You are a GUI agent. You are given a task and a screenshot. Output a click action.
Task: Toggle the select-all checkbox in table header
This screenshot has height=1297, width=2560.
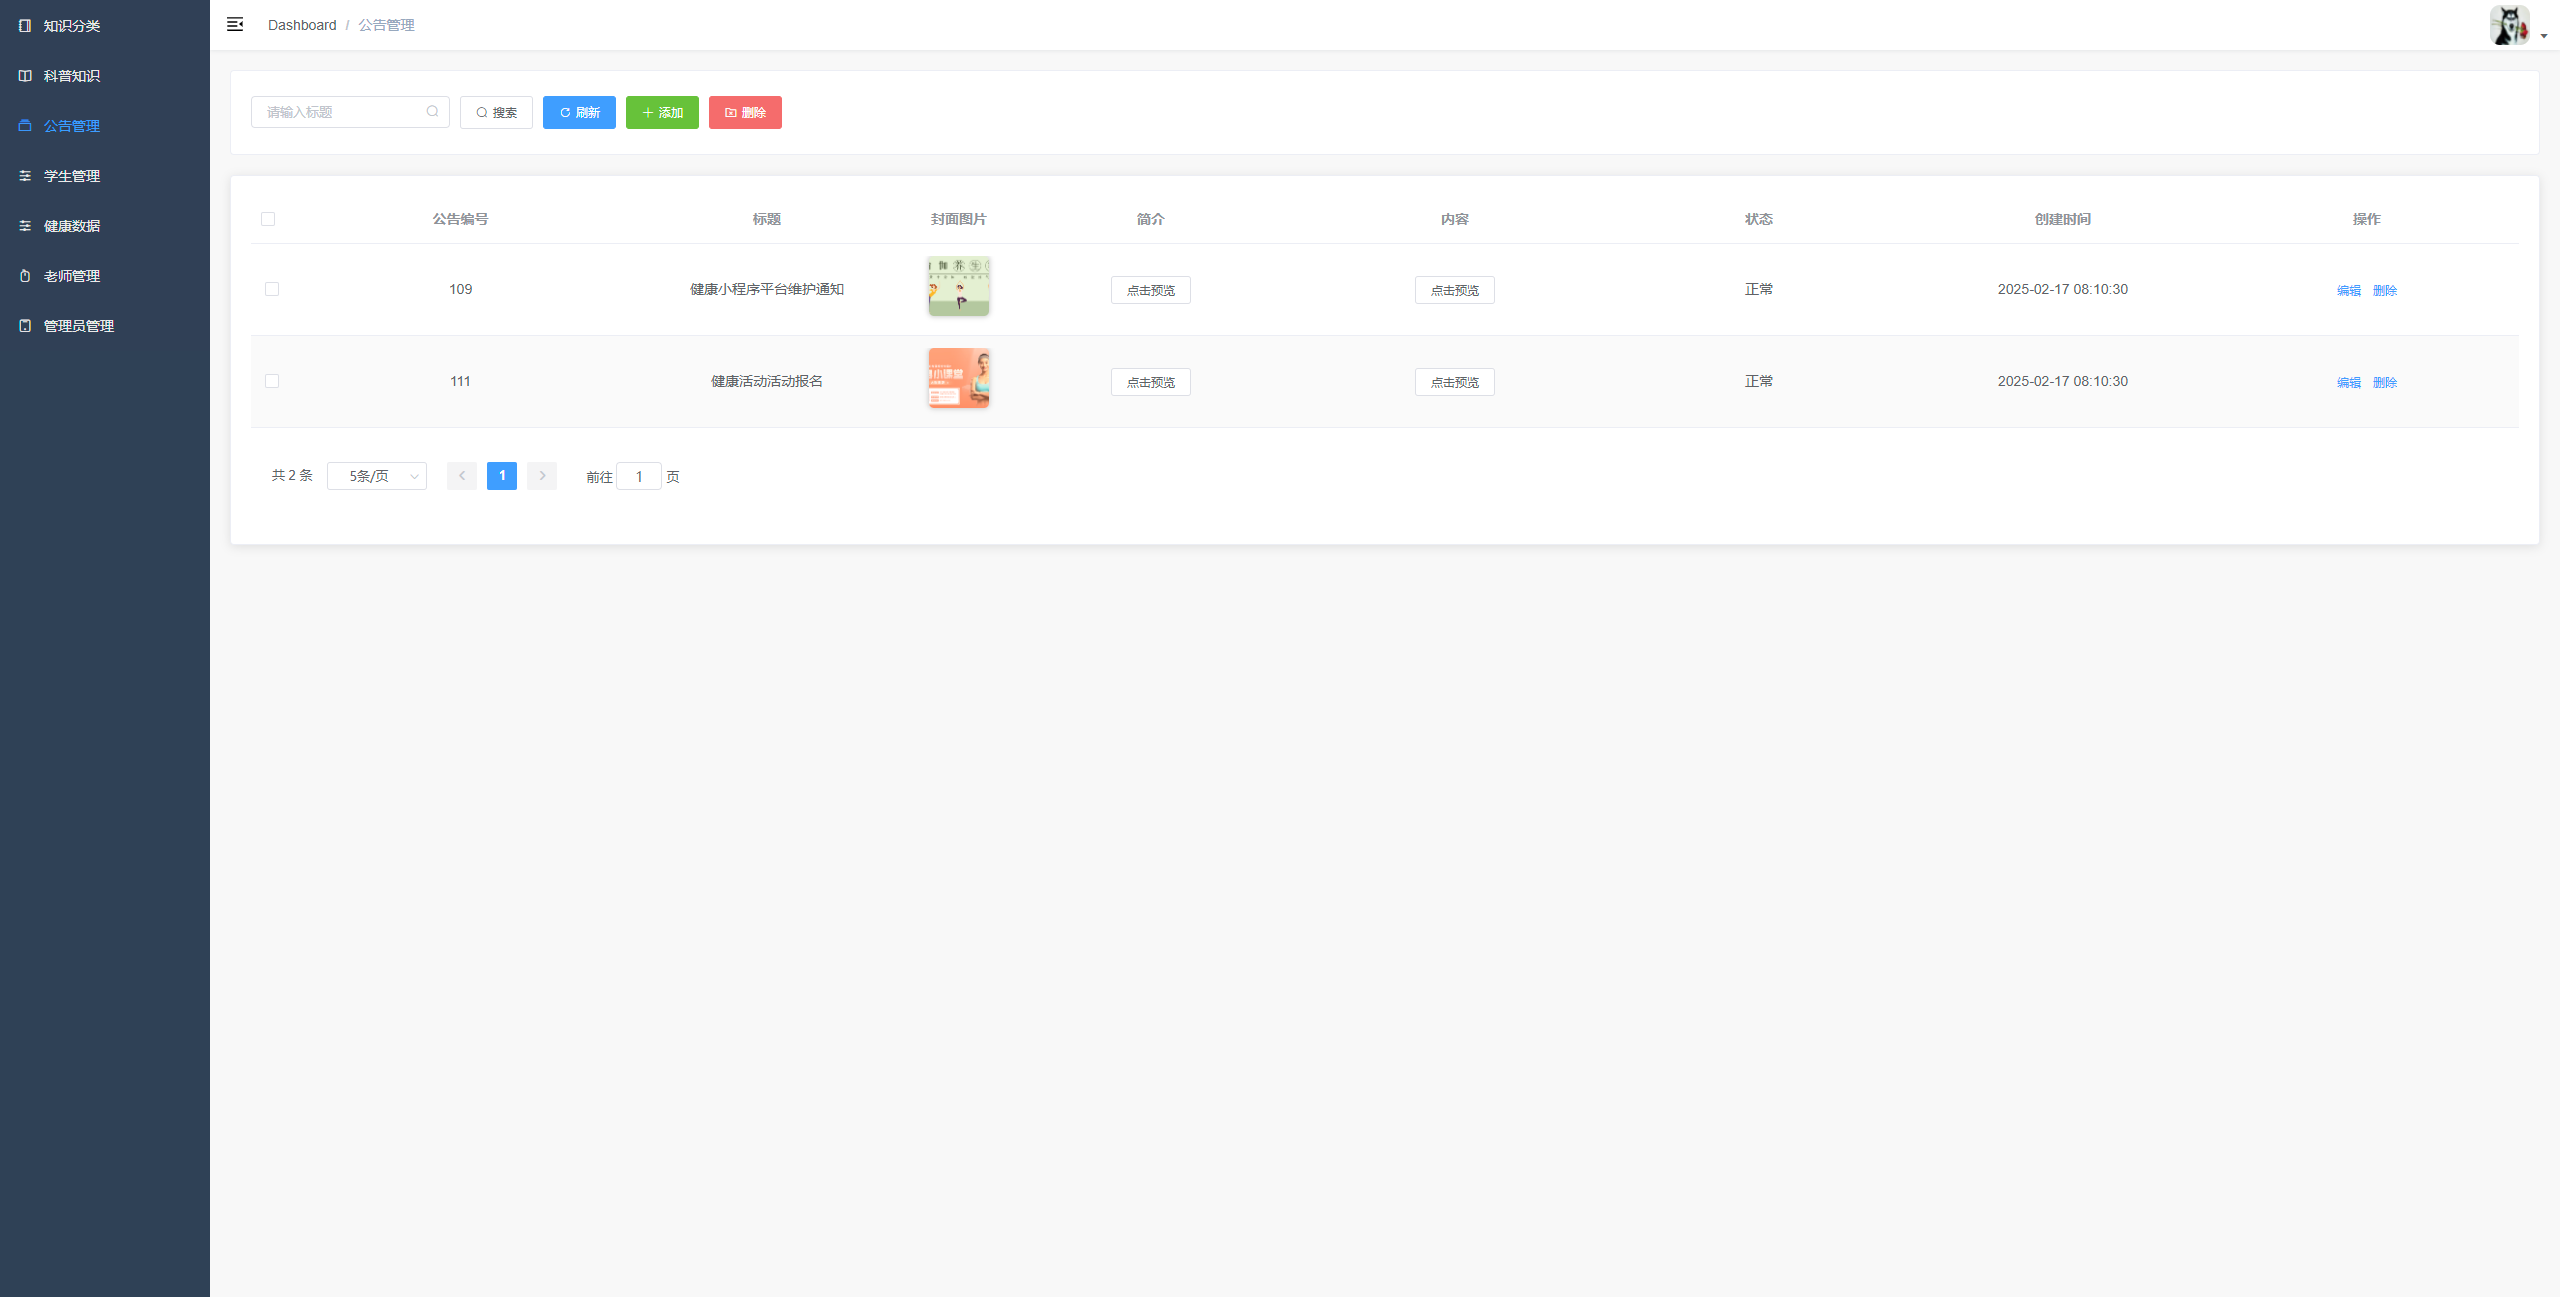pyautogui.click(x=268, y=219)
